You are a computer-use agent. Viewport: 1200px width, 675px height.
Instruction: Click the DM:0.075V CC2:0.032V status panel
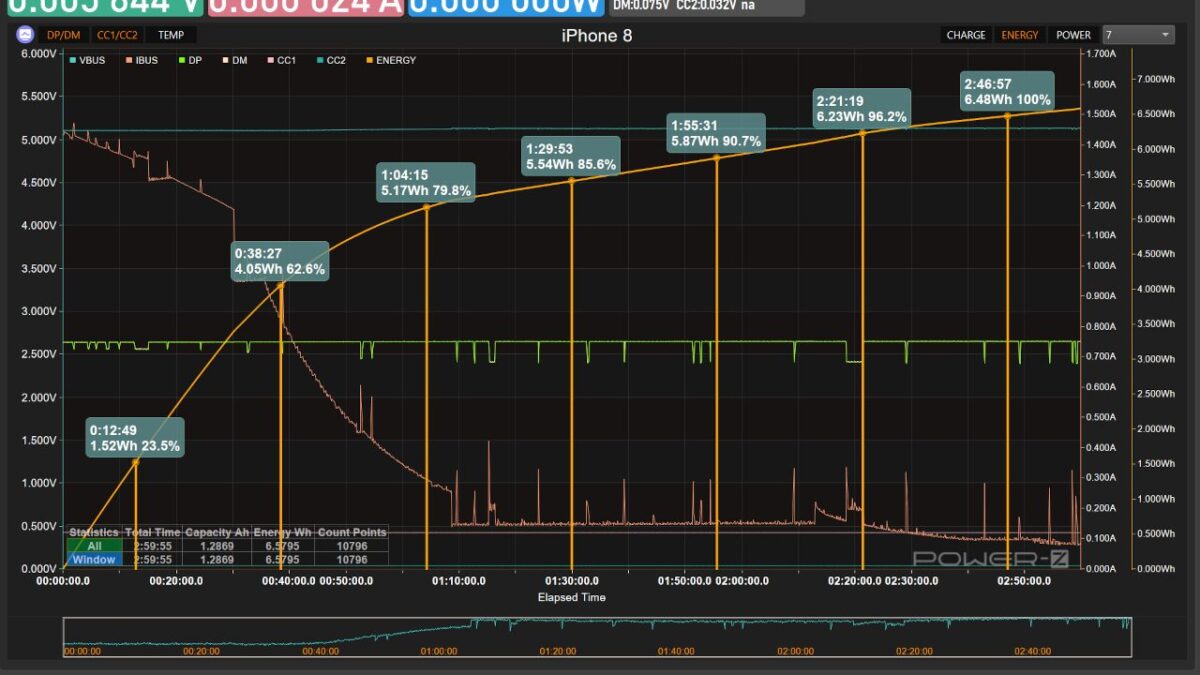coord(707,7)
